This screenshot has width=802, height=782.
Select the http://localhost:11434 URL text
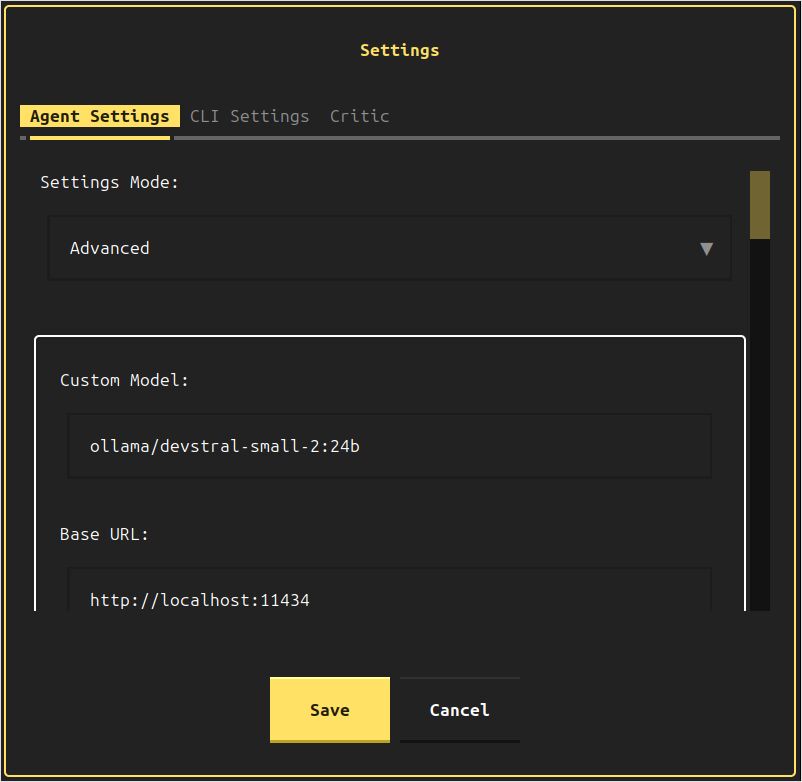pos(200,600)
